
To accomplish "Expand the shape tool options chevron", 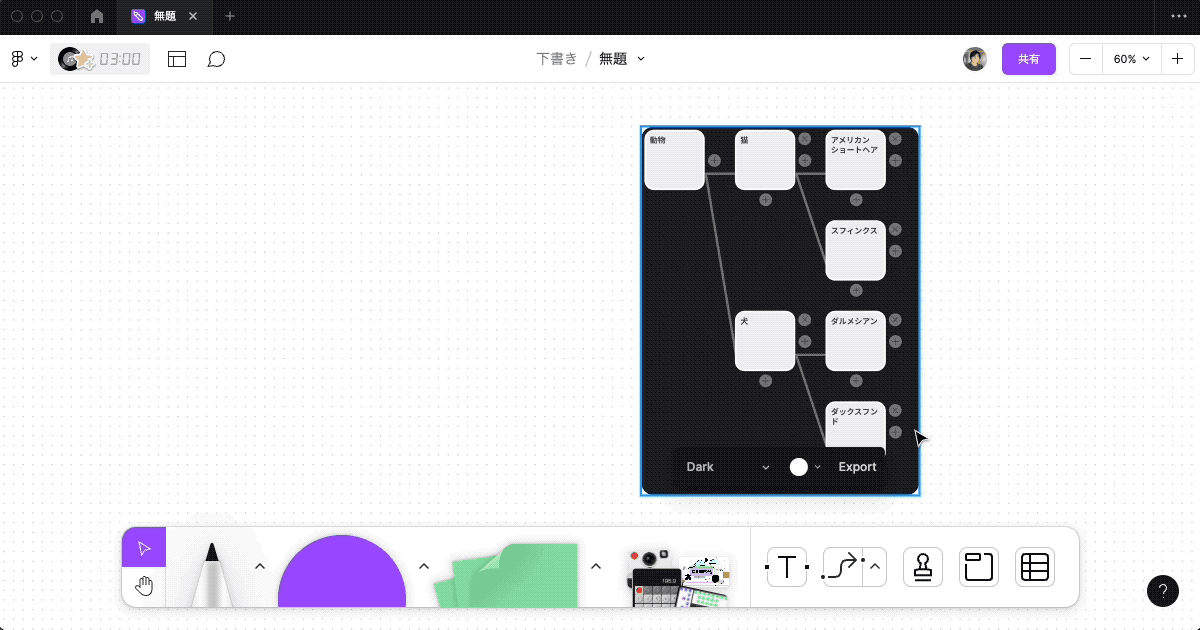I will pyautogui.click(x=424, y=565).
